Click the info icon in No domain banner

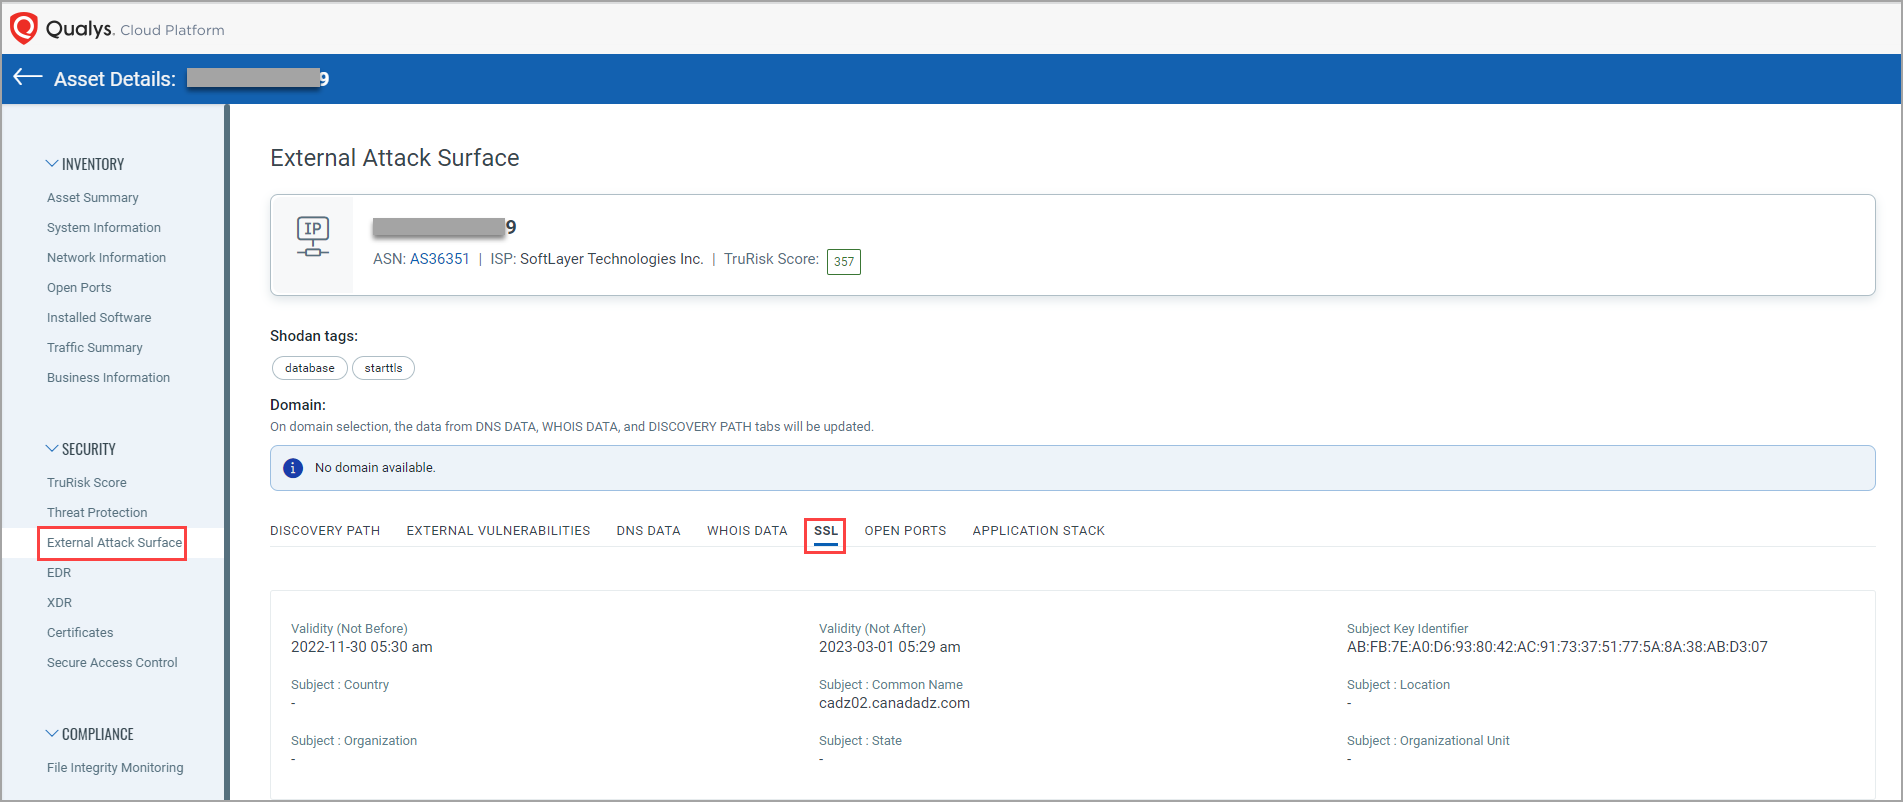point(293,468)
